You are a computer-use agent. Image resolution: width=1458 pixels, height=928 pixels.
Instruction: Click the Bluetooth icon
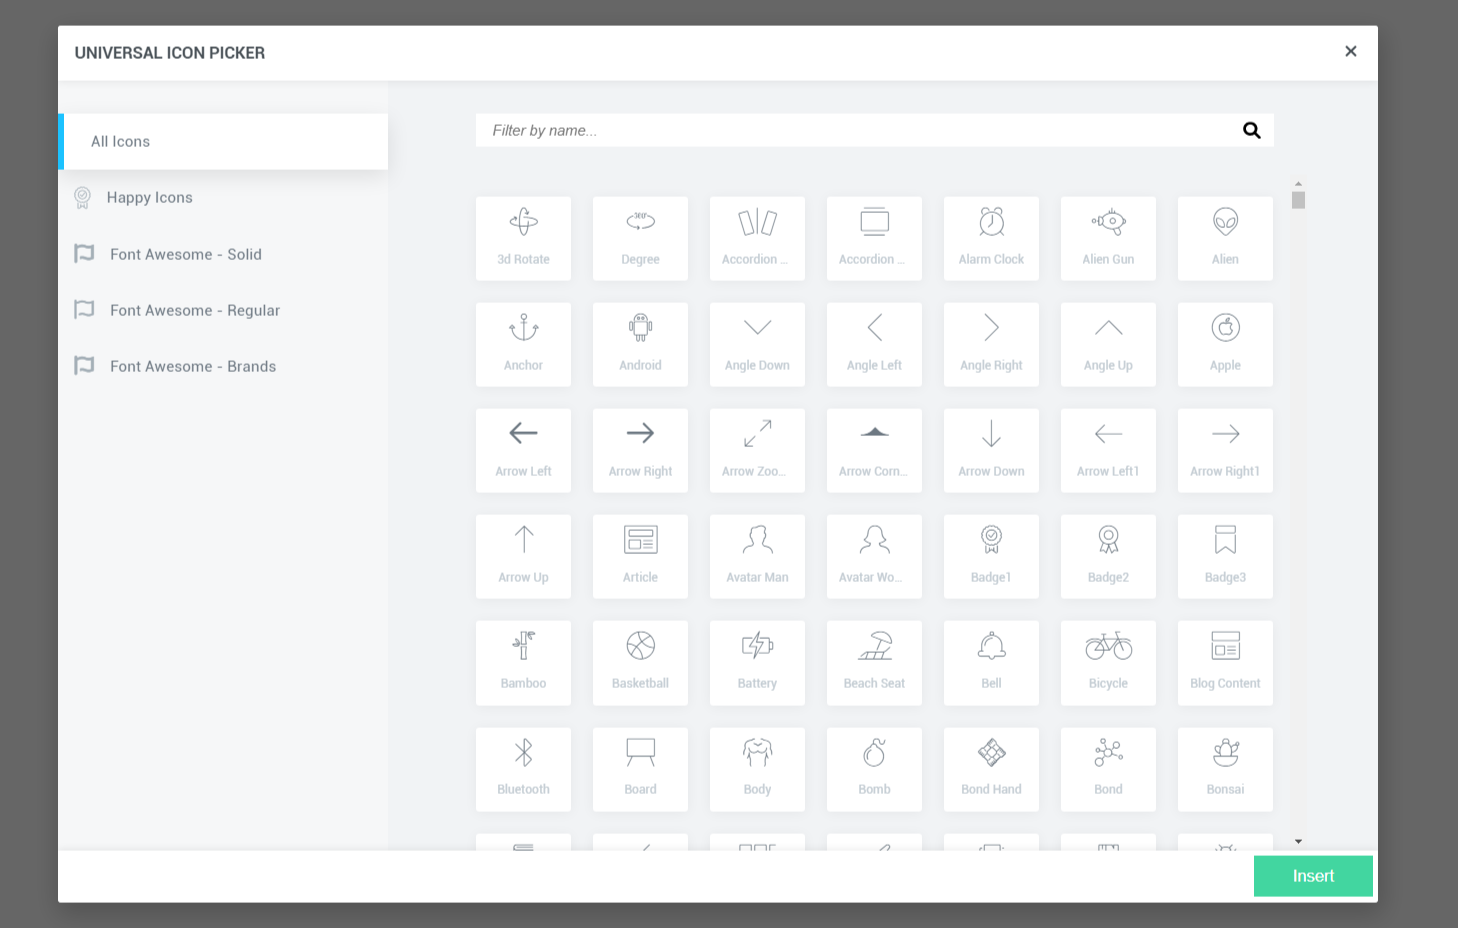(x=523, y=768)
